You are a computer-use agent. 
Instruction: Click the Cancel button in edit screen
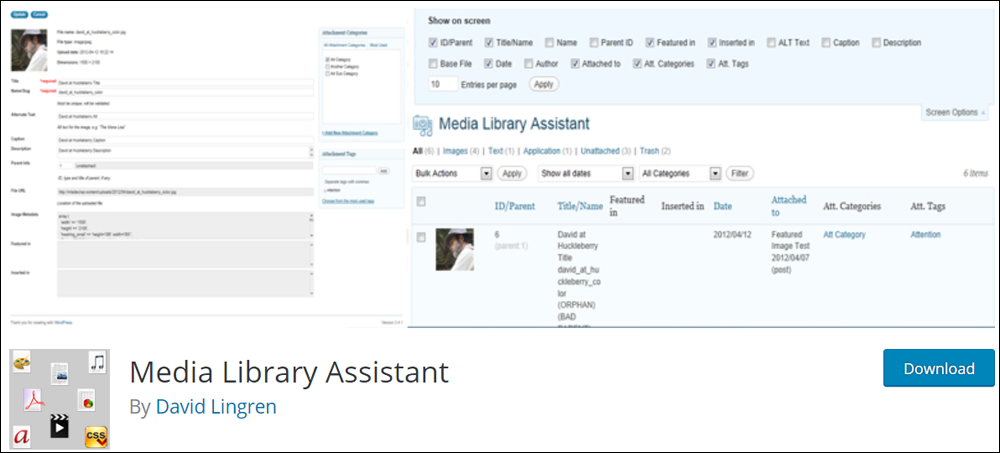coord(38,14)
